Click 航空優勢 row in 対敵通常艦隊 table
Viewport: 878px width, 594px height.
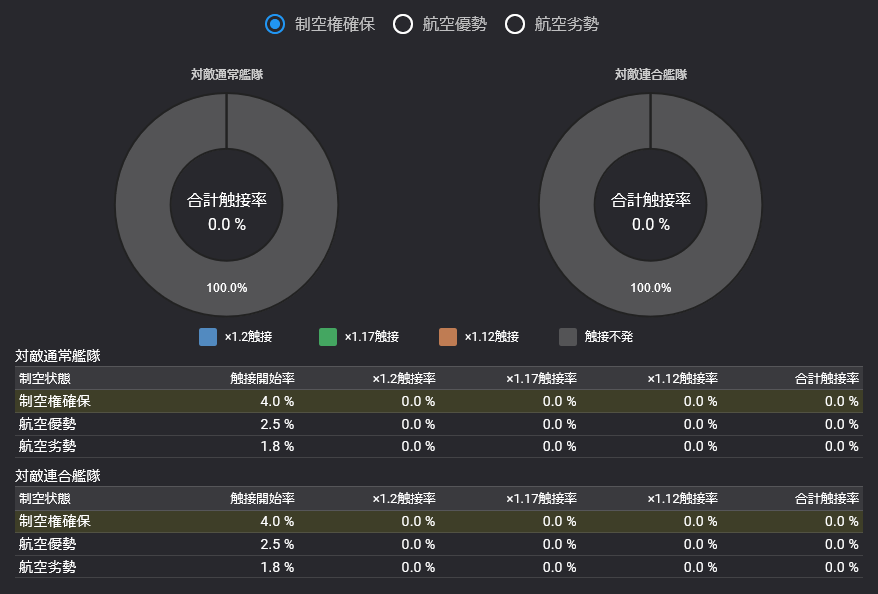point(439,424)
